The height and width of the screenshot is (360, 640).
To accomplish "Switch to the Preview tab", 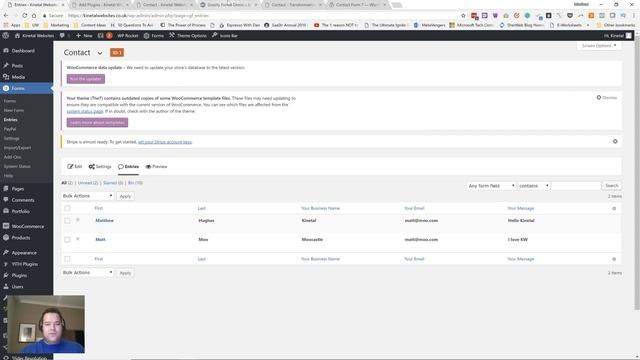I will coord(156,167).
